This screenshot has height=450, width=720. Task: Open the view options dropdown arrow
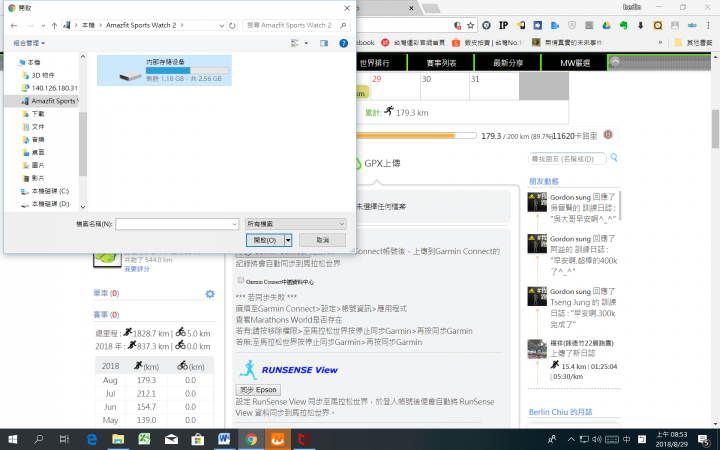point(306,43)
